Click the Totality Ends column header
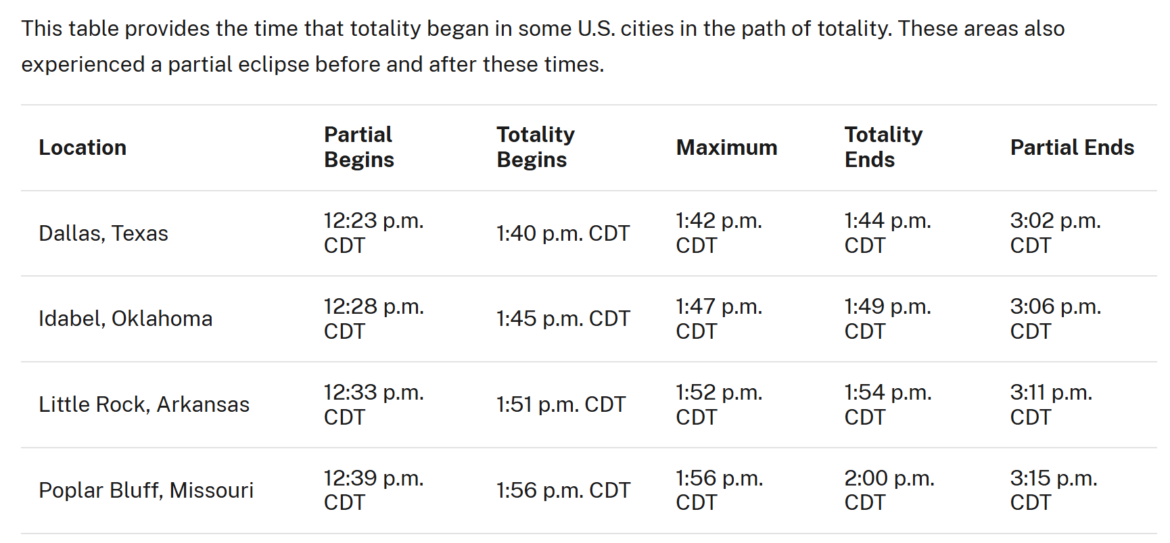1170x543 pixels. 883,147
